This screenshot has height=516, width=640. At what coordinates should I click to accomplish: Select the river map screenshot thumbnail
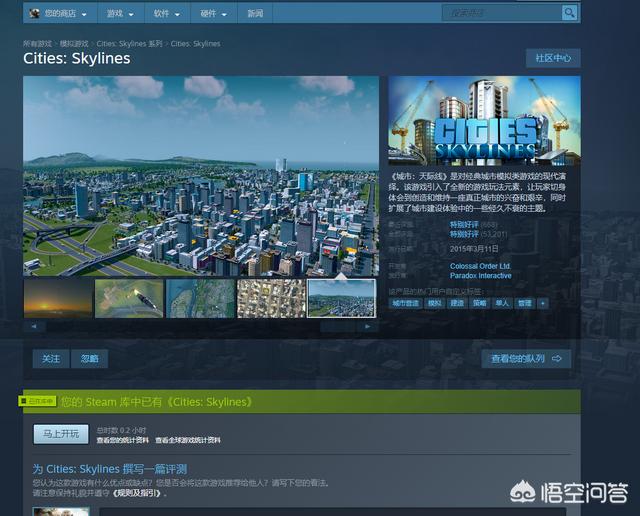[x=200, y=298]
